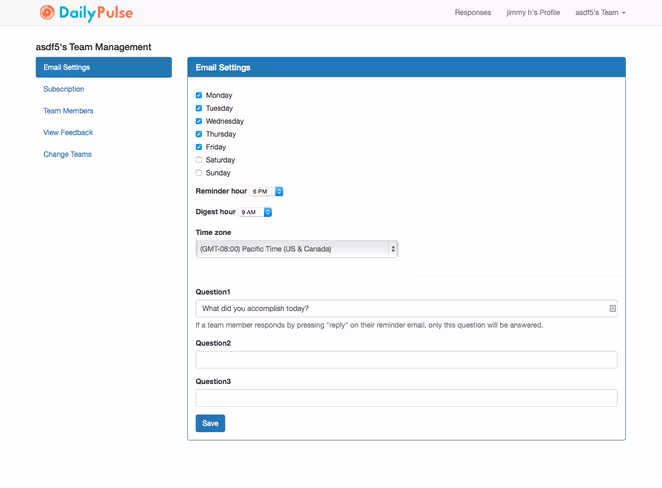Uncheck the Monday checkbox
The image size is (662, 488).
pyautogui.click(x=199, y=95)
